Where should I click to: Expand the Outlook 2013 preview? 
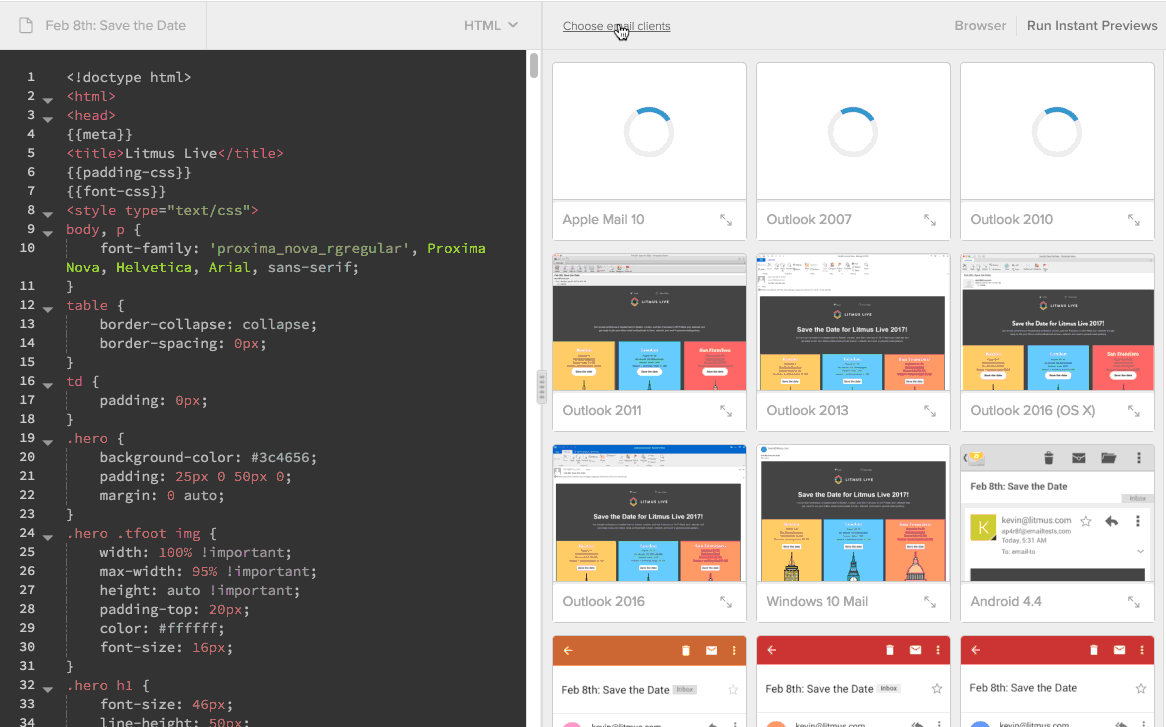[930, 411]
